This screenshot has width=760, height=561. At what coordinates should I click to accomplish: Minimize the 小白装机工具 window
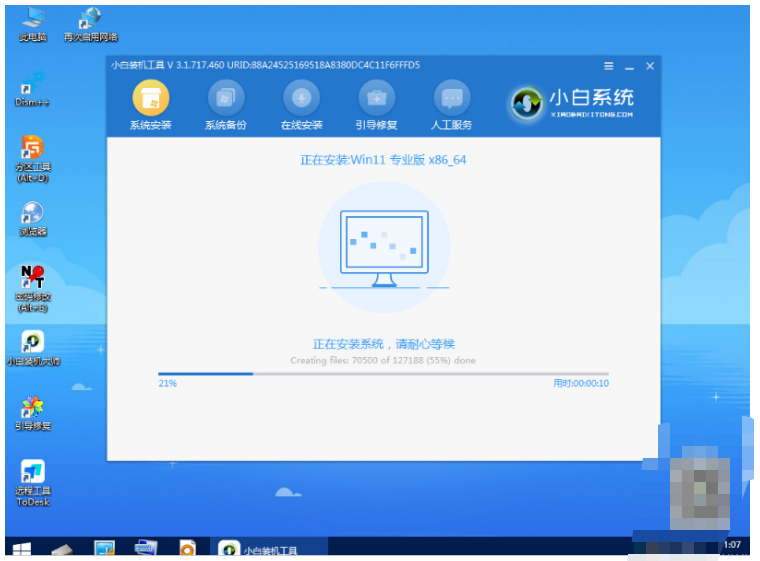629,66
